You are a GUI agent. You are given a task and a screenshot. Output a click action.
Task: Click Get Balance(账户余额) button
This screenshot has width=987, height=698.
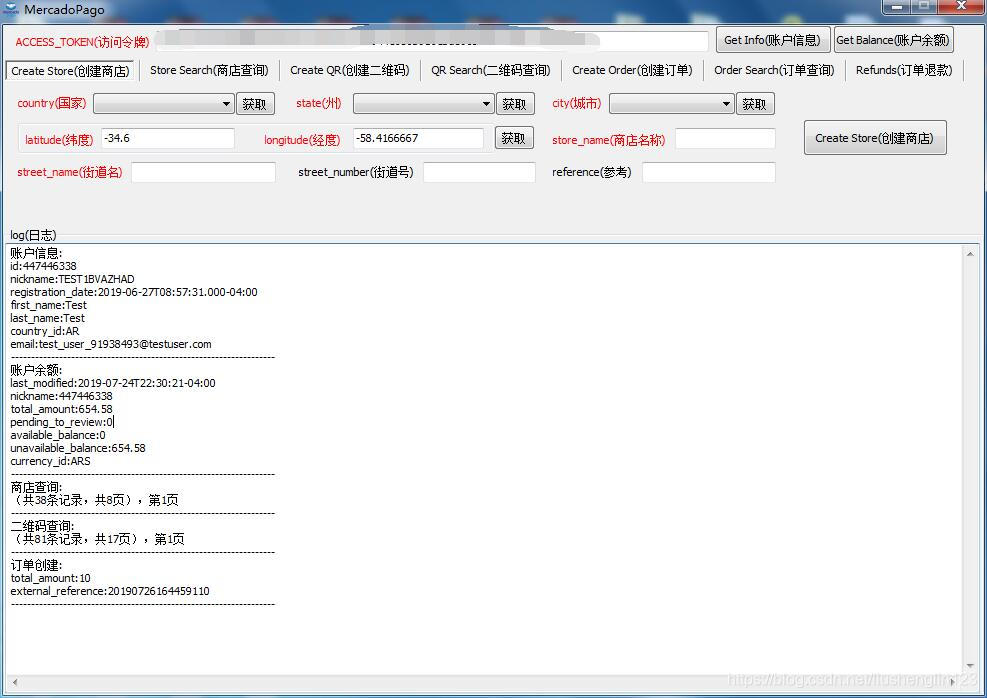pyautogui.click(x=893, y=40)
